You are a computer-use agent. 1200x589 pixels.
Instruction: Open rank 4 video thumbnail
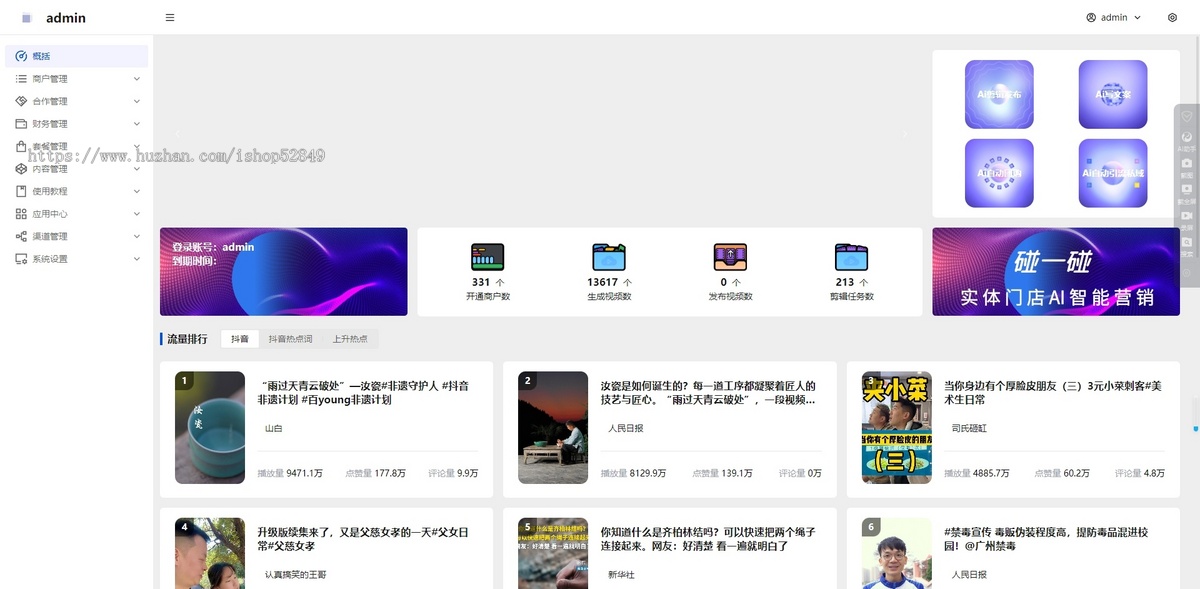tap(210, 553)
